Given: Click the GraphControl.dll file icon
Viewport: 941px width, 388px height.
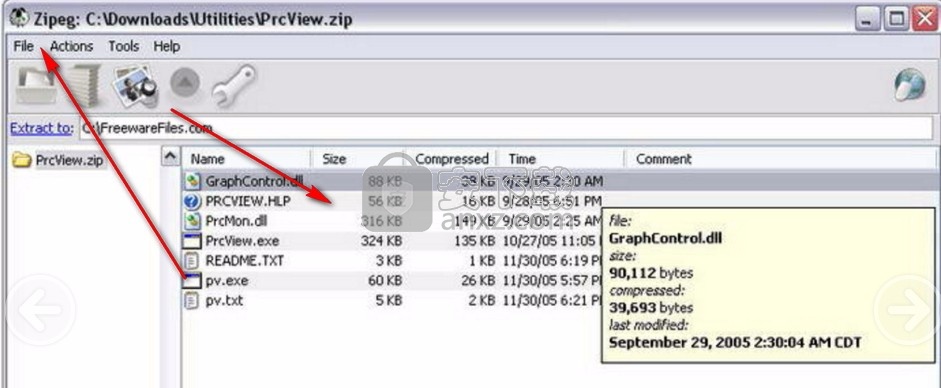Looking at the screenshot, I should (x=192, y=181).
